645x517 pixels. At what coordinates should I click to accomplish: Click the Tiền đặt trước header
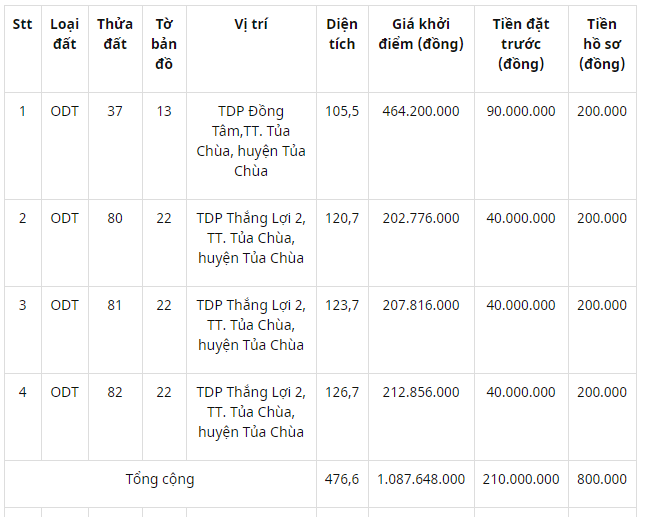(x=521, y=44)
